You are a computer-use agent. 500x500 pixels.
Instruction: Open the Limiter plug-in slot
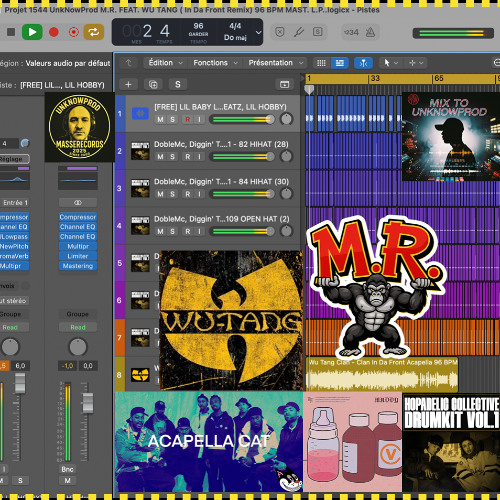pos(78,256)
